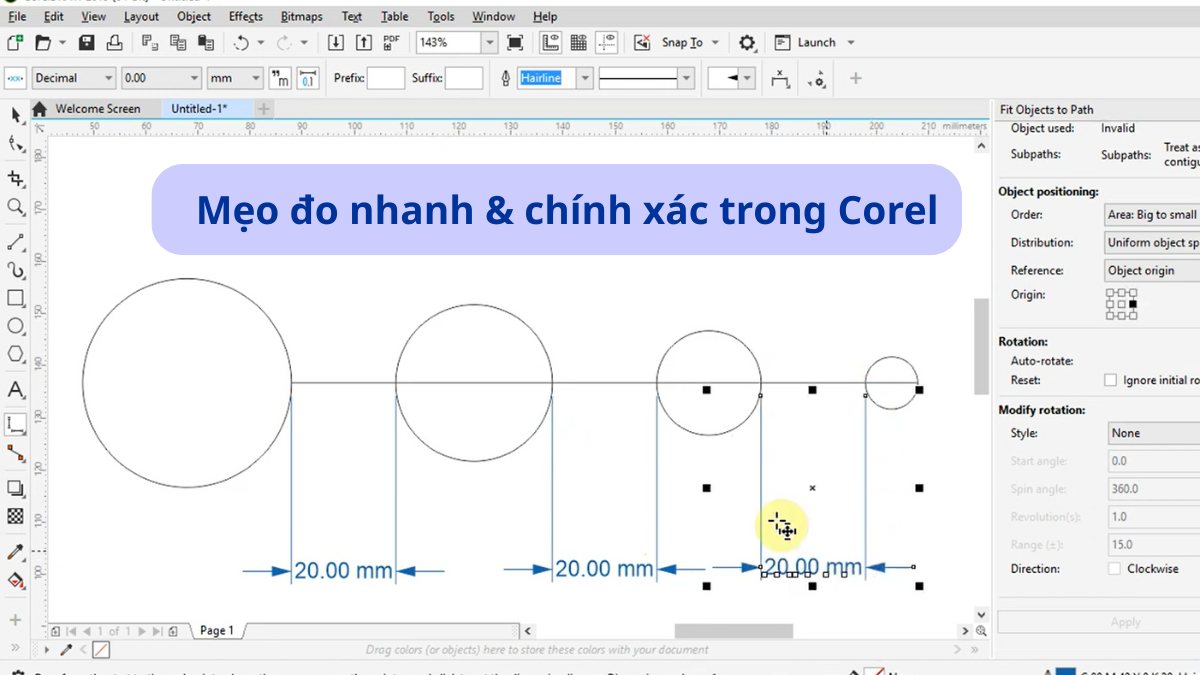Toggle snapping off icon
The height and width of the screenshot is (675, 1200).
coord(642,42)
